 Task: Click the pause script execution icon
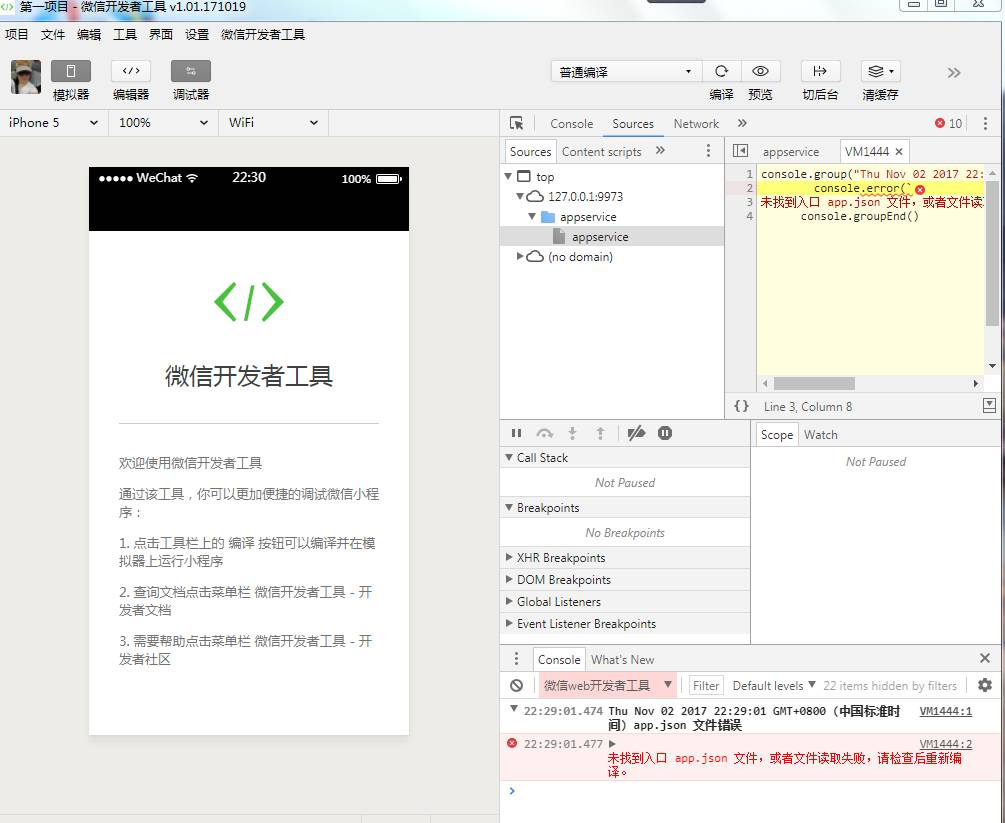click(x=516, y=433)
